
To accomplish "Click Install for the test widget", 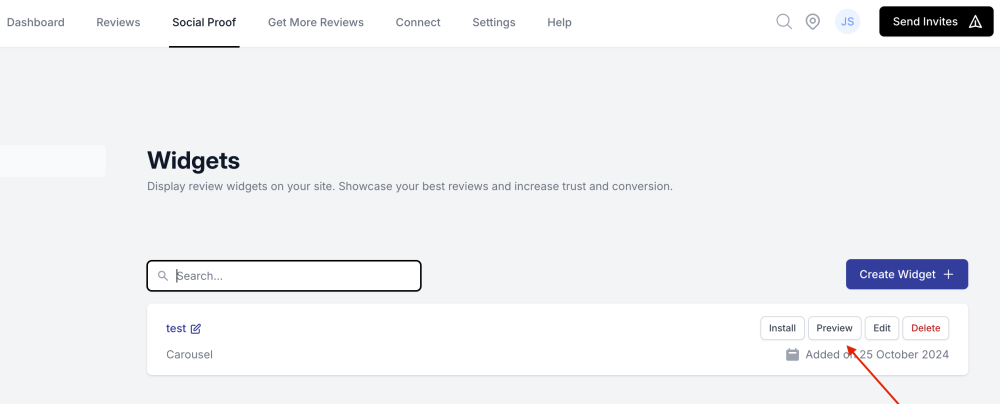I will [x=782, y=328].
